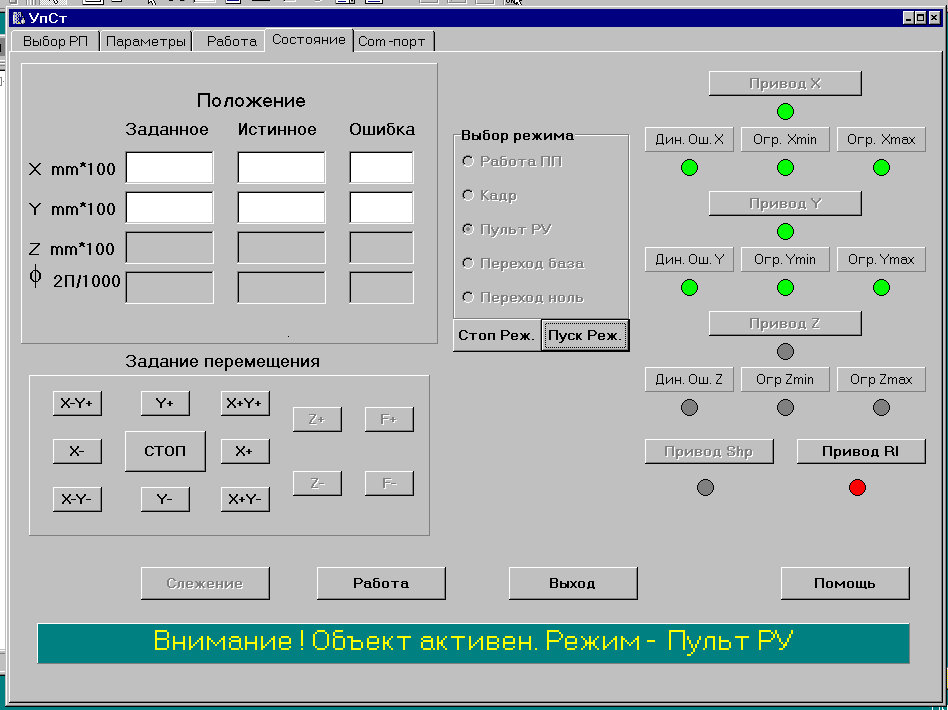Click the Дин. Ош. Y button

(x=689, y=259)
